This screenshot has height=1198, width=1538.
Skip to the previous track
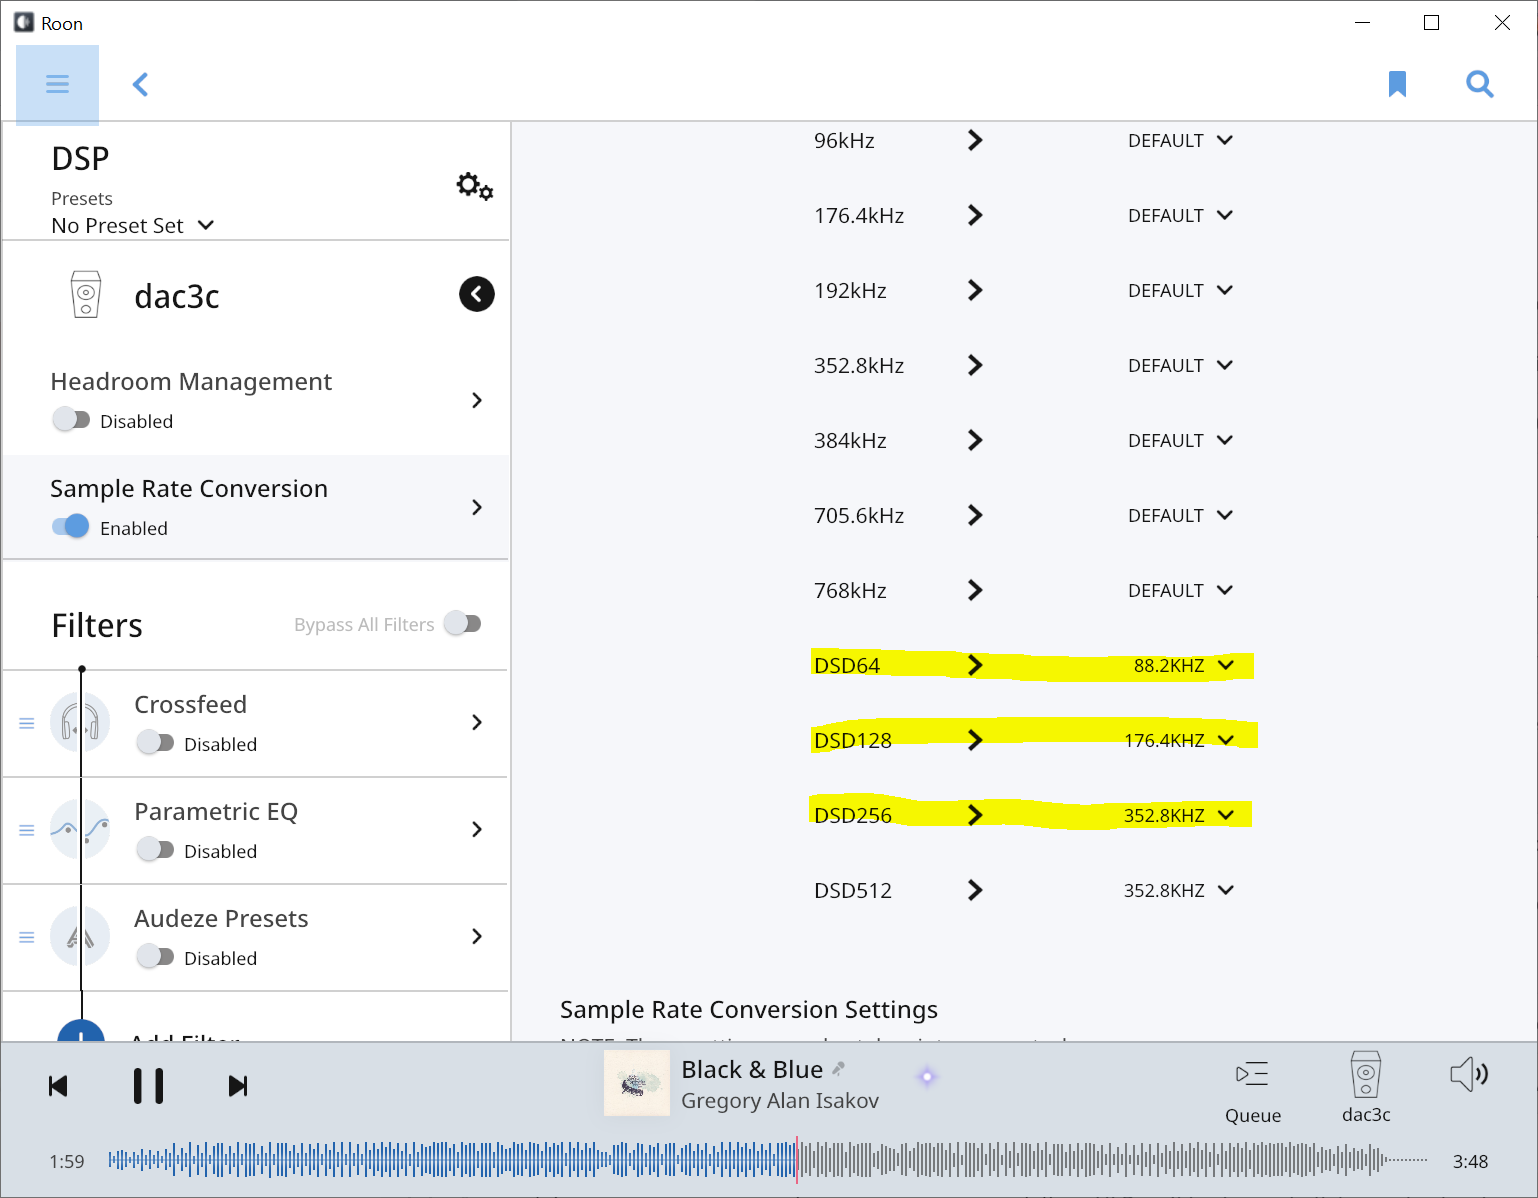(x=58, y=1086)
